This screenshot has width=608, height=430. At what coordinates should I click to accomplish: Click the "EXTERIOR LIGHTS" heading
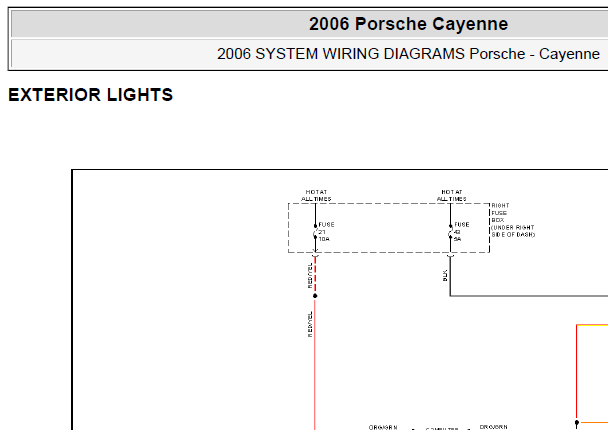[x=91, y=95]
